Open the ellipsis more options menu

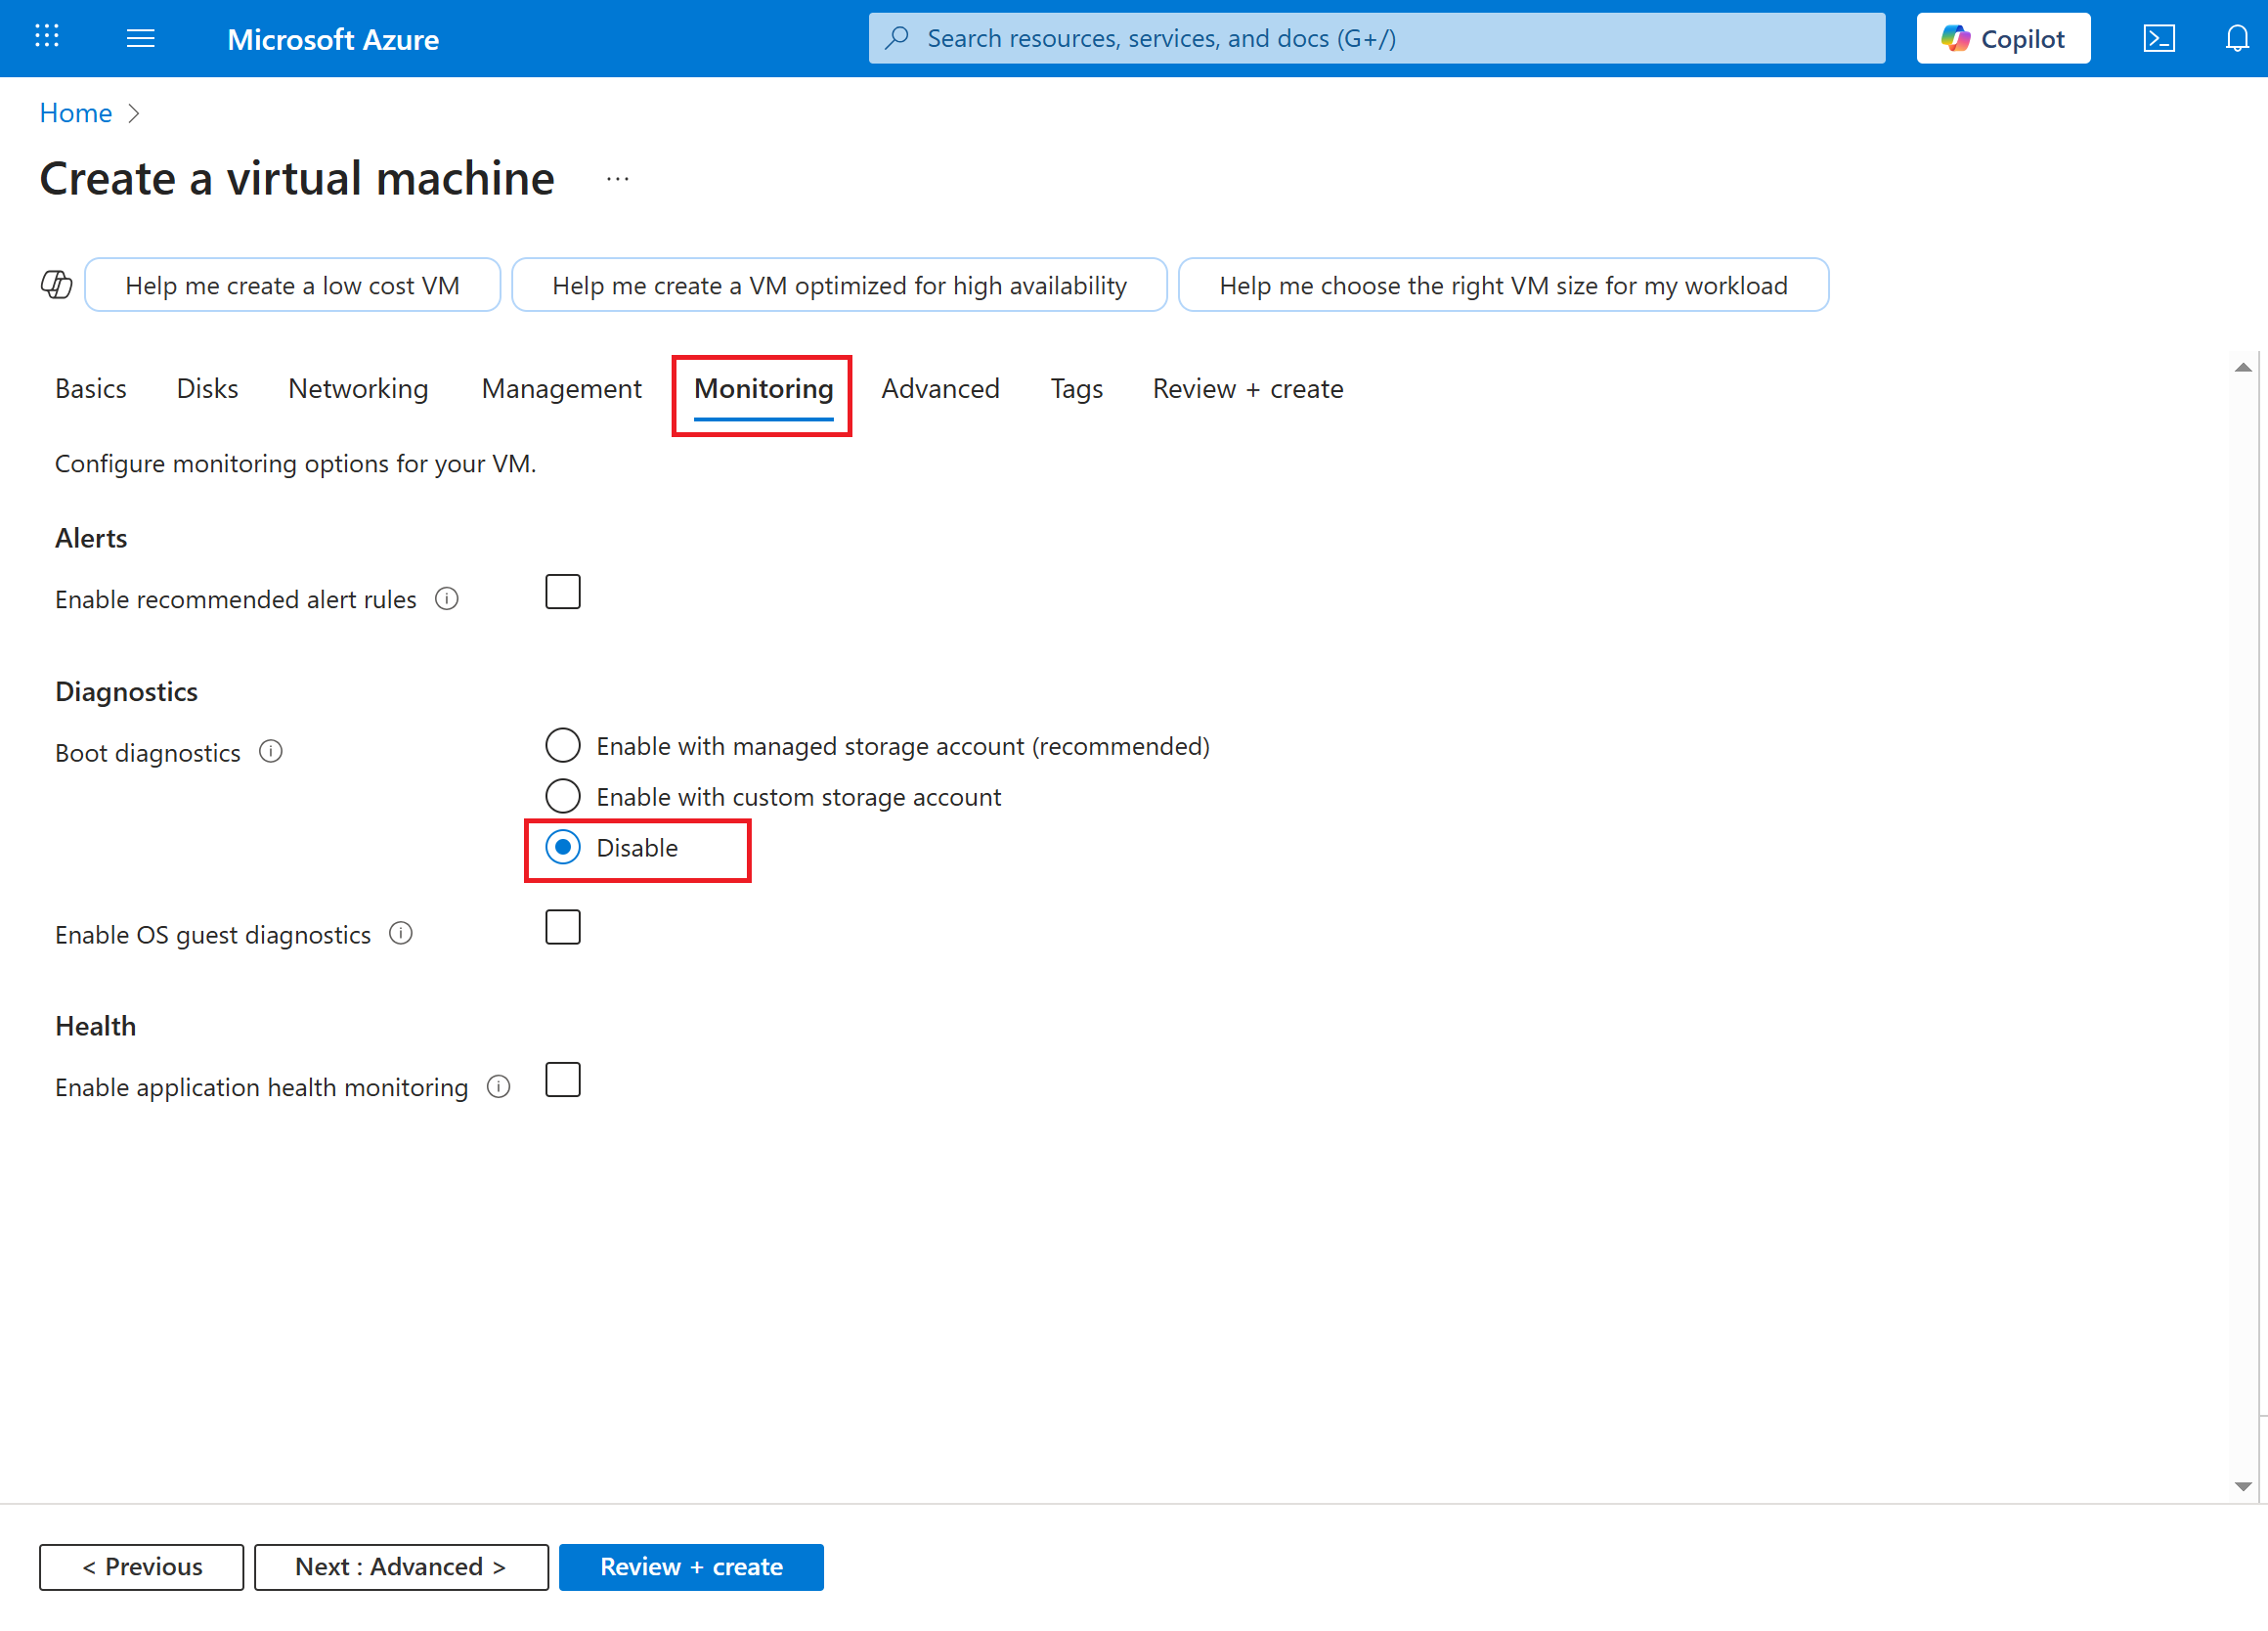[x=618, y=179]
